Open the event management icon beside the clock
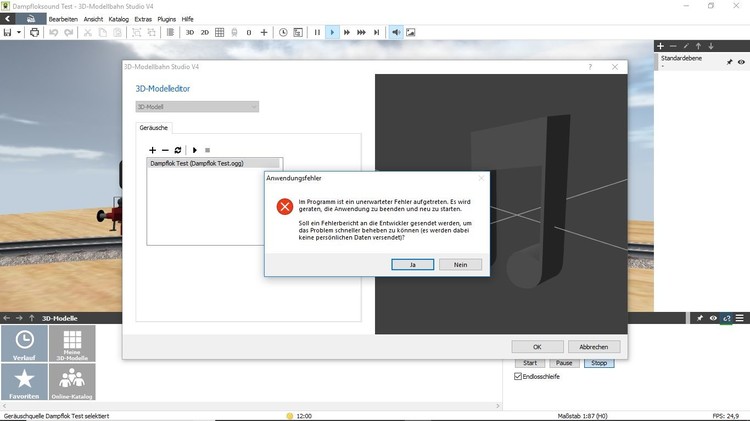This screenshot has height=421, width=750. click(x=298, y=33)
